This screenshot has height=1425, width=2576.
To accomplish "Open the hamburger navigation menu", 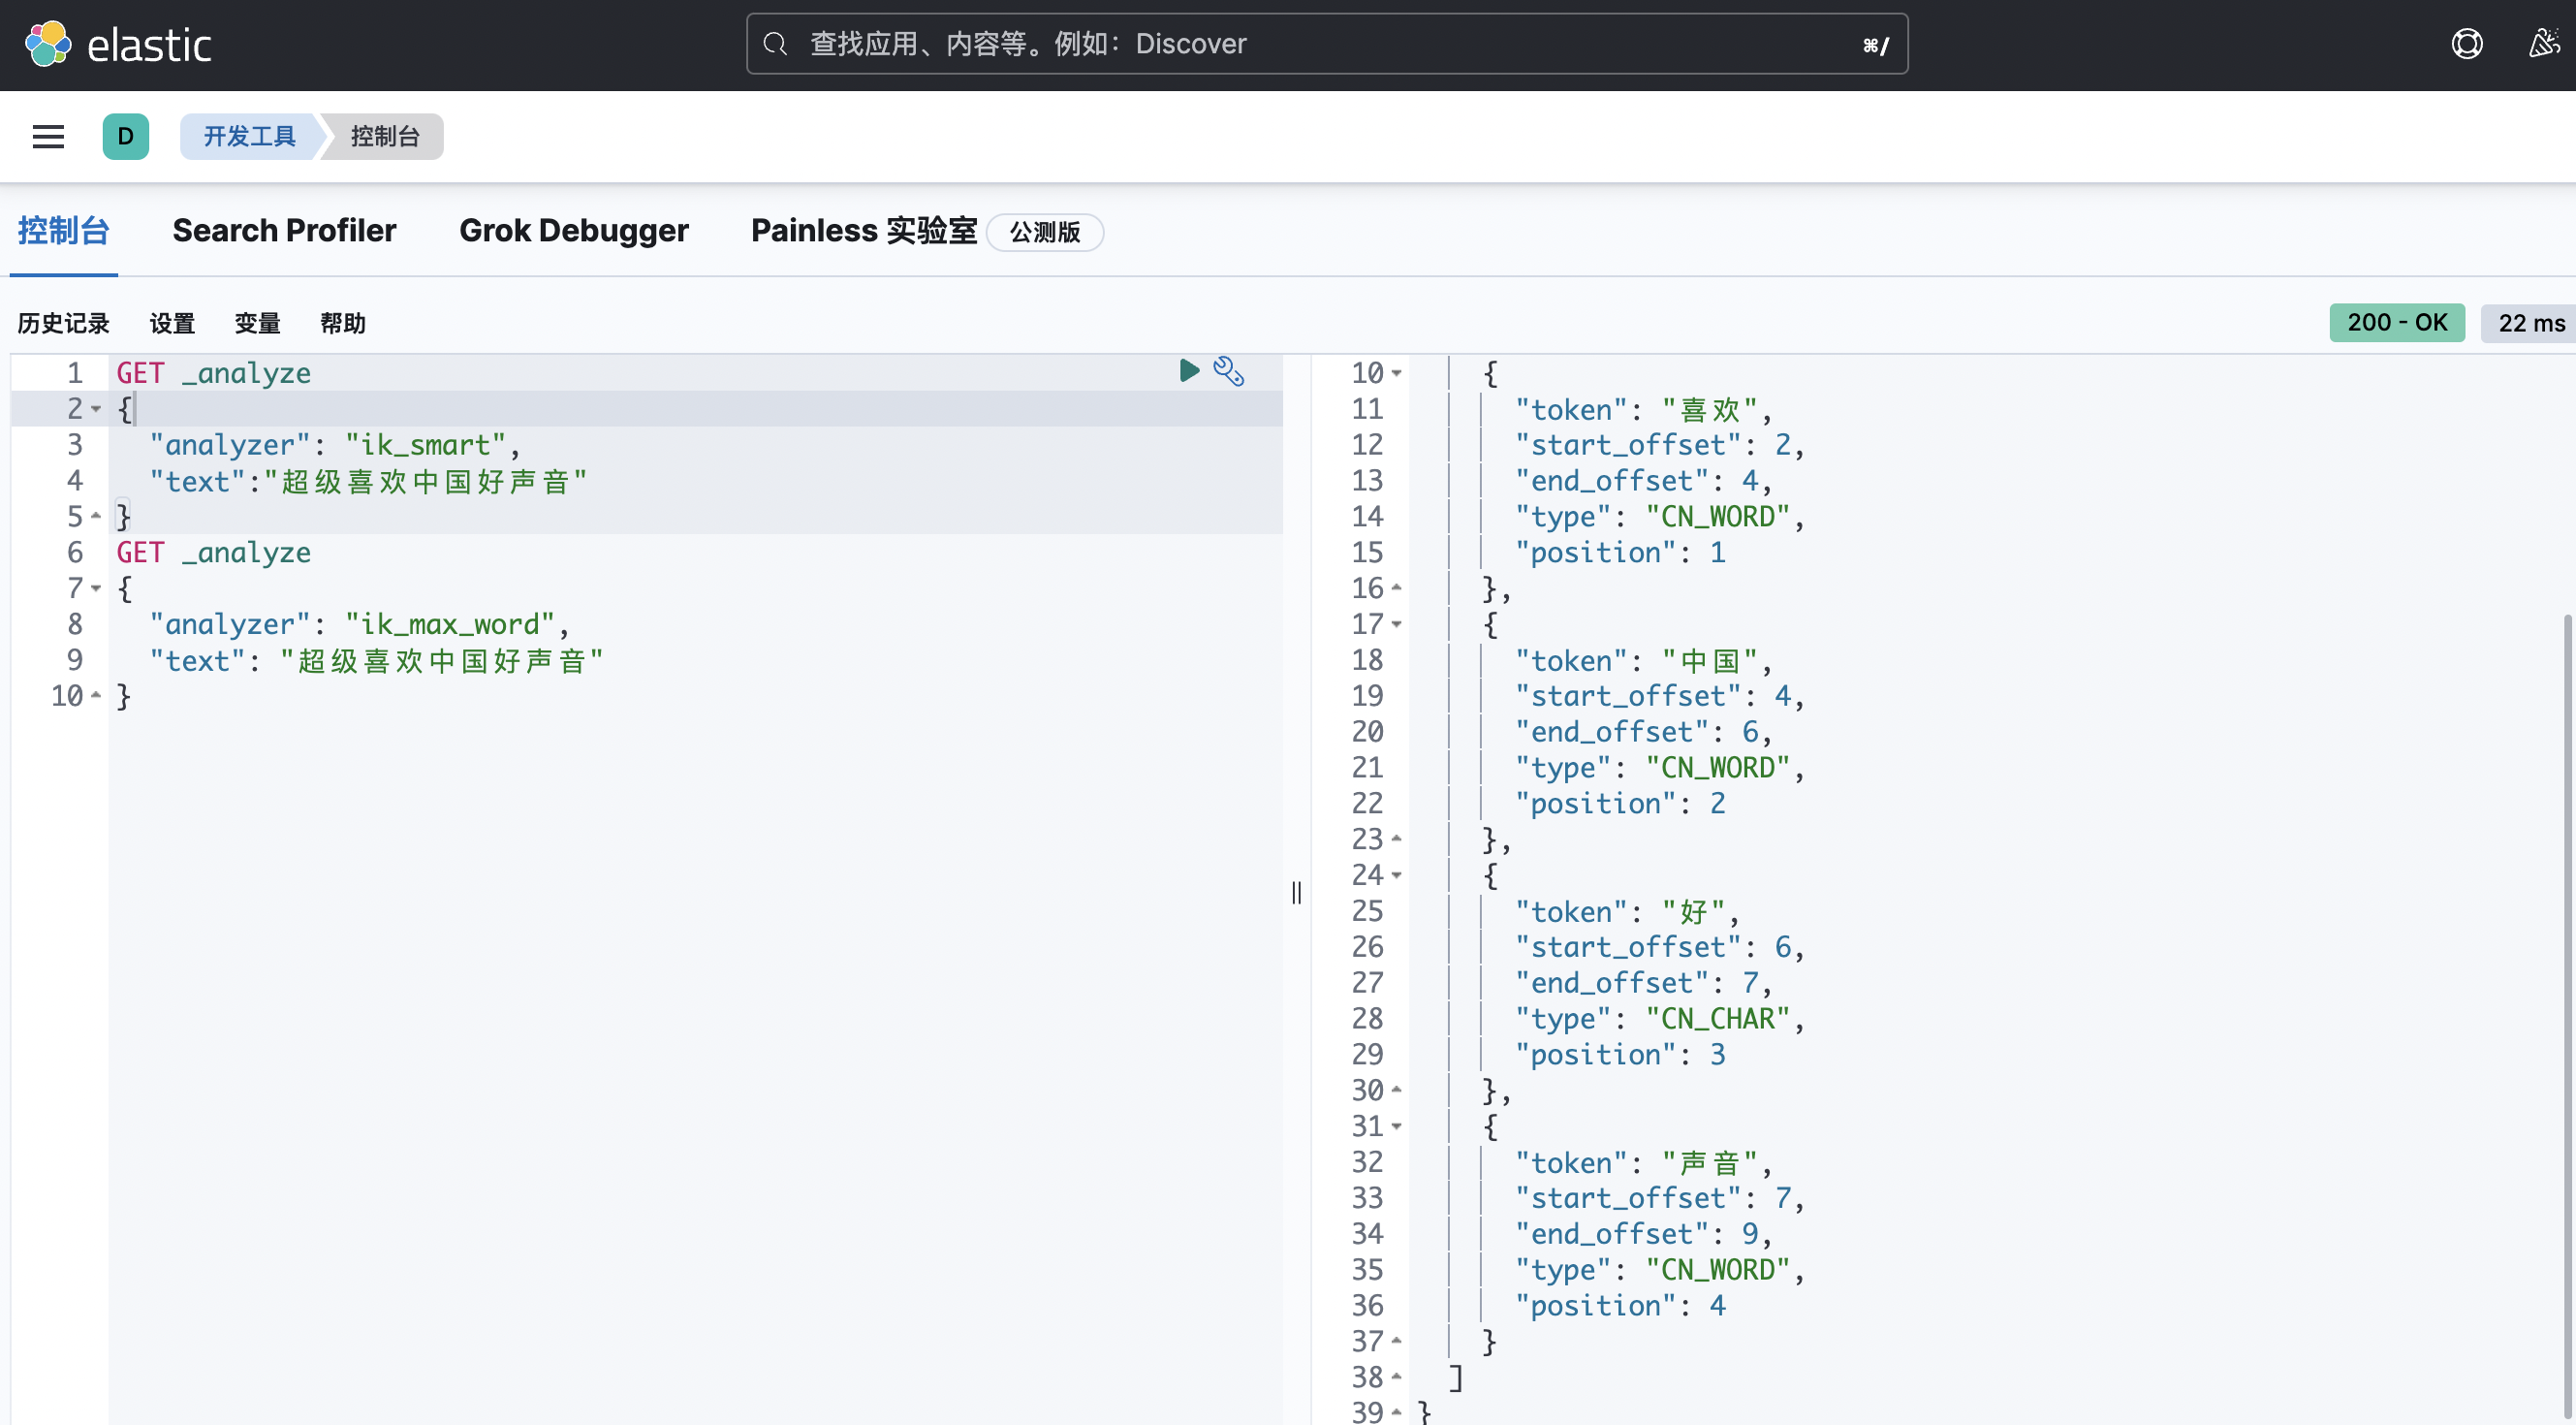I will click(x=48, y=136).
